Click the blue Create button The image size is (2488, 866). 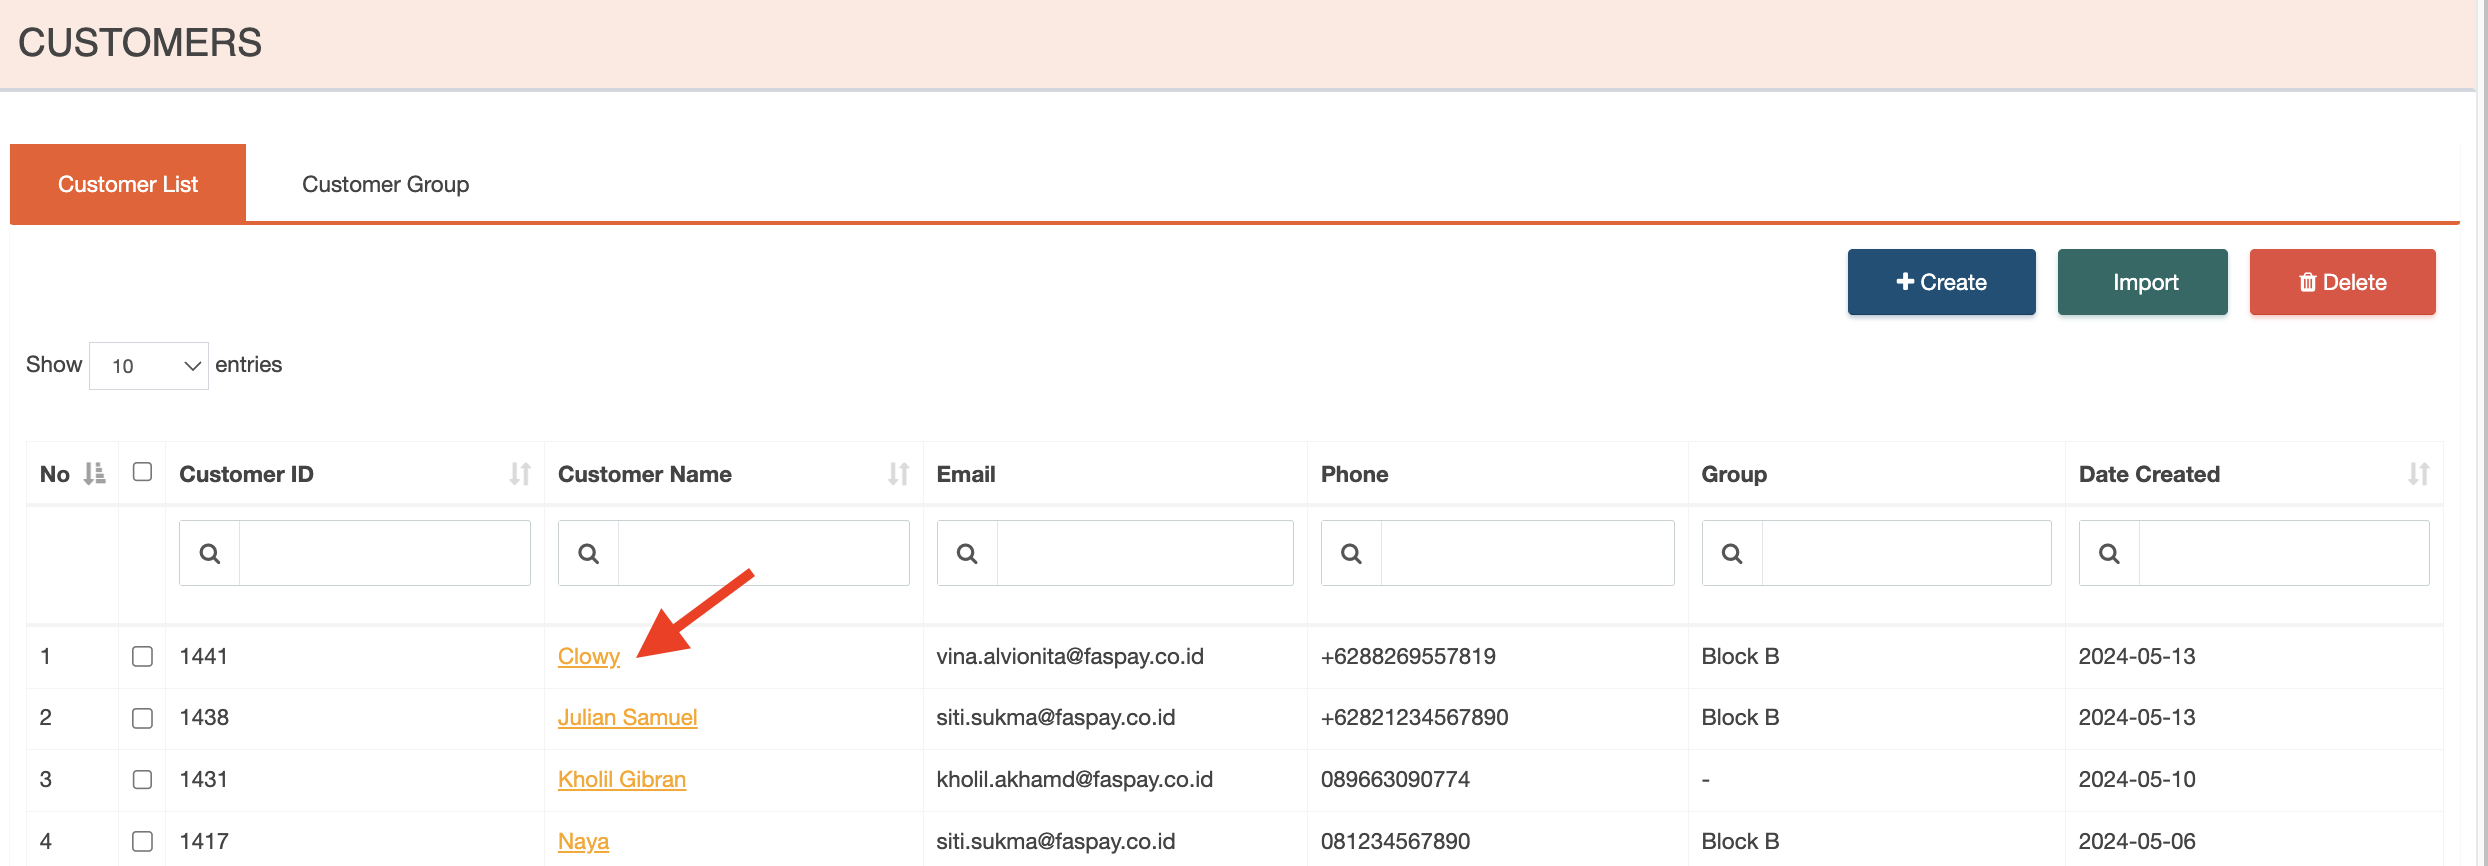tap(1941, 282)
